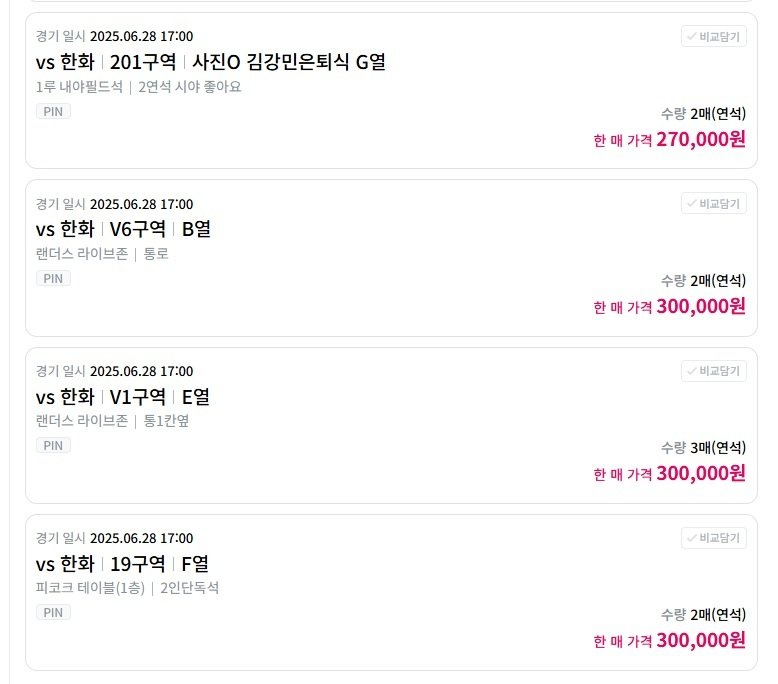The height and width of the screenshot is (684, 778).
Task: Toggle 비교담기 for the V1구역 listing
Action: point(713,371)
